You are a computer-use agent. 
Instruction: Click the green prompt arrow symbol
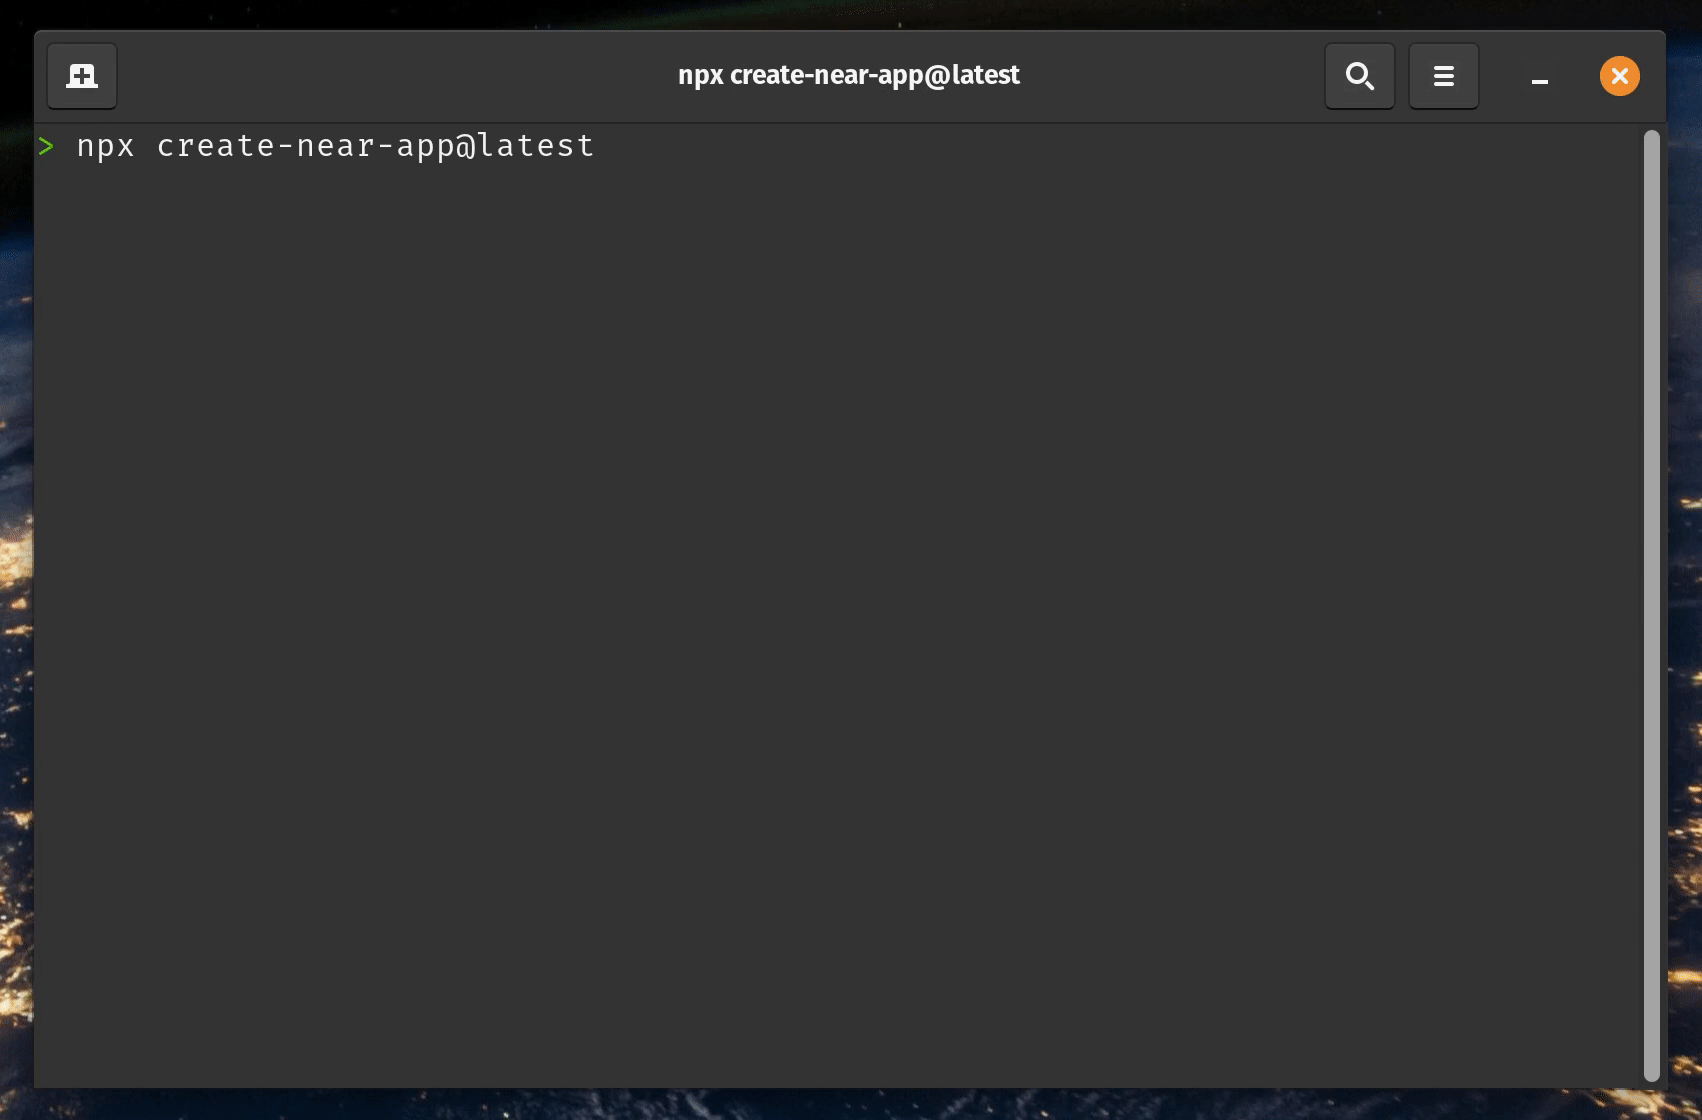coord(46,147)
